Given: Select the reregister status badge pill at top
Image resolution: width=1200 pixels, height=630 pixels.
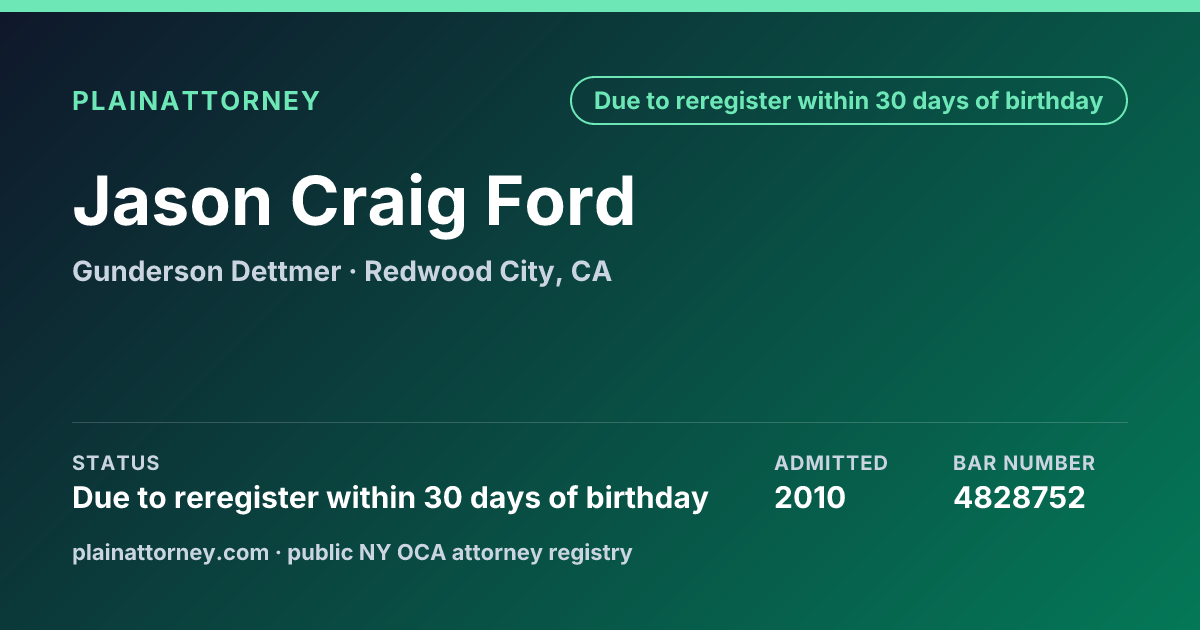Looking at the screenshot, I should [x=849, y=101].
